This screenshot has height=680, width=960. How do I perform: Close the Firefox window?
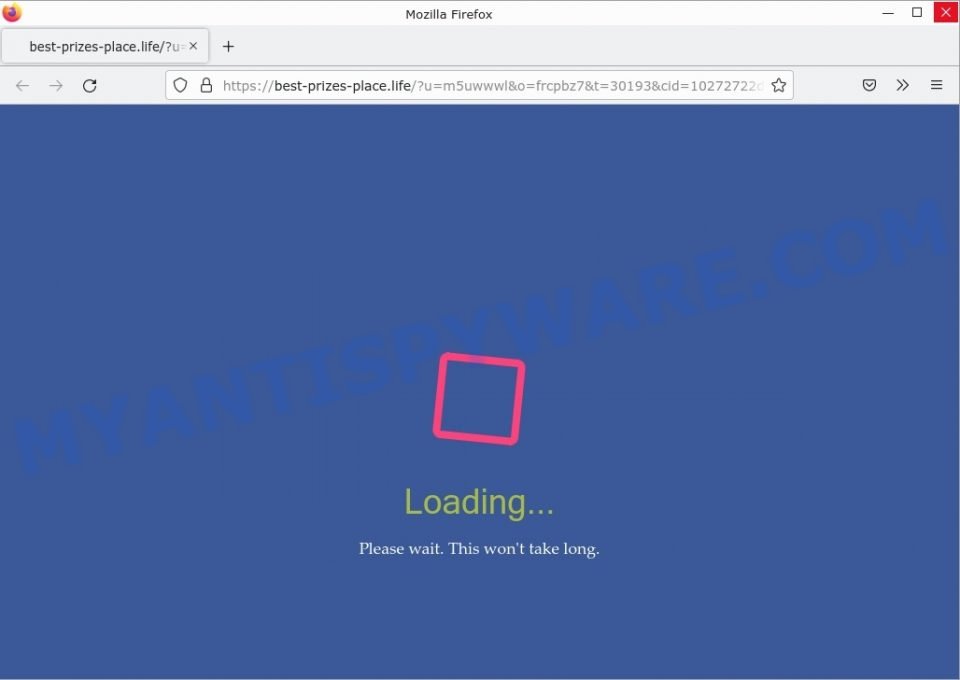945,12
